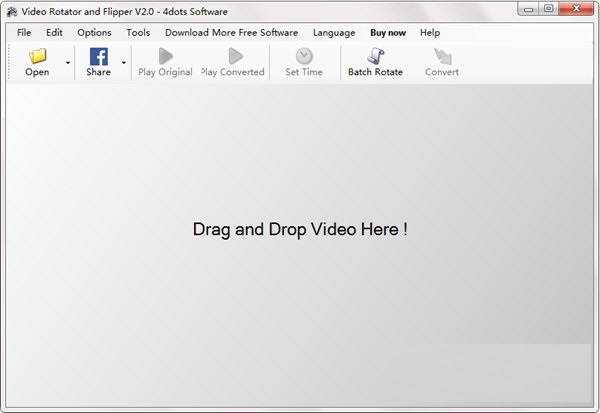Click the app icon in title bar
The height and width of the screenshot is (413, 600).
point(12,9)
